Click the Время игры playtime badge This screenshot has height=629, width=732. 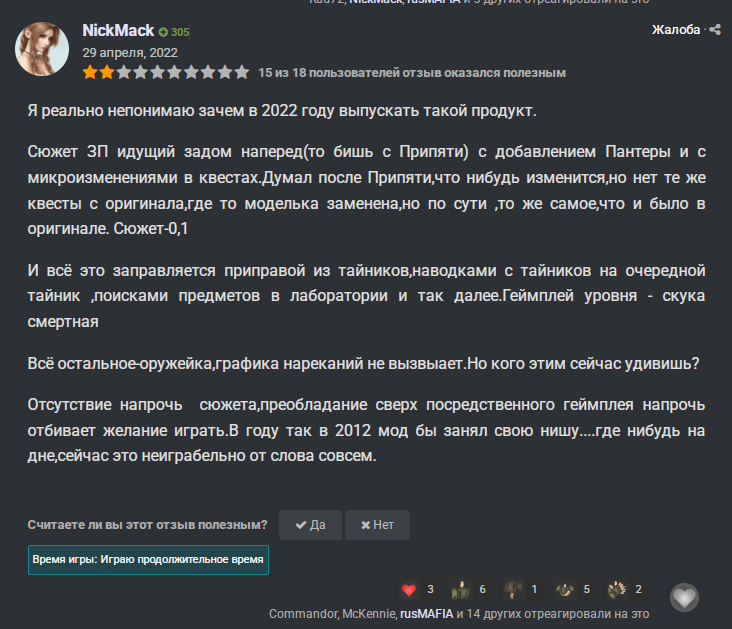tap(148, 559)
